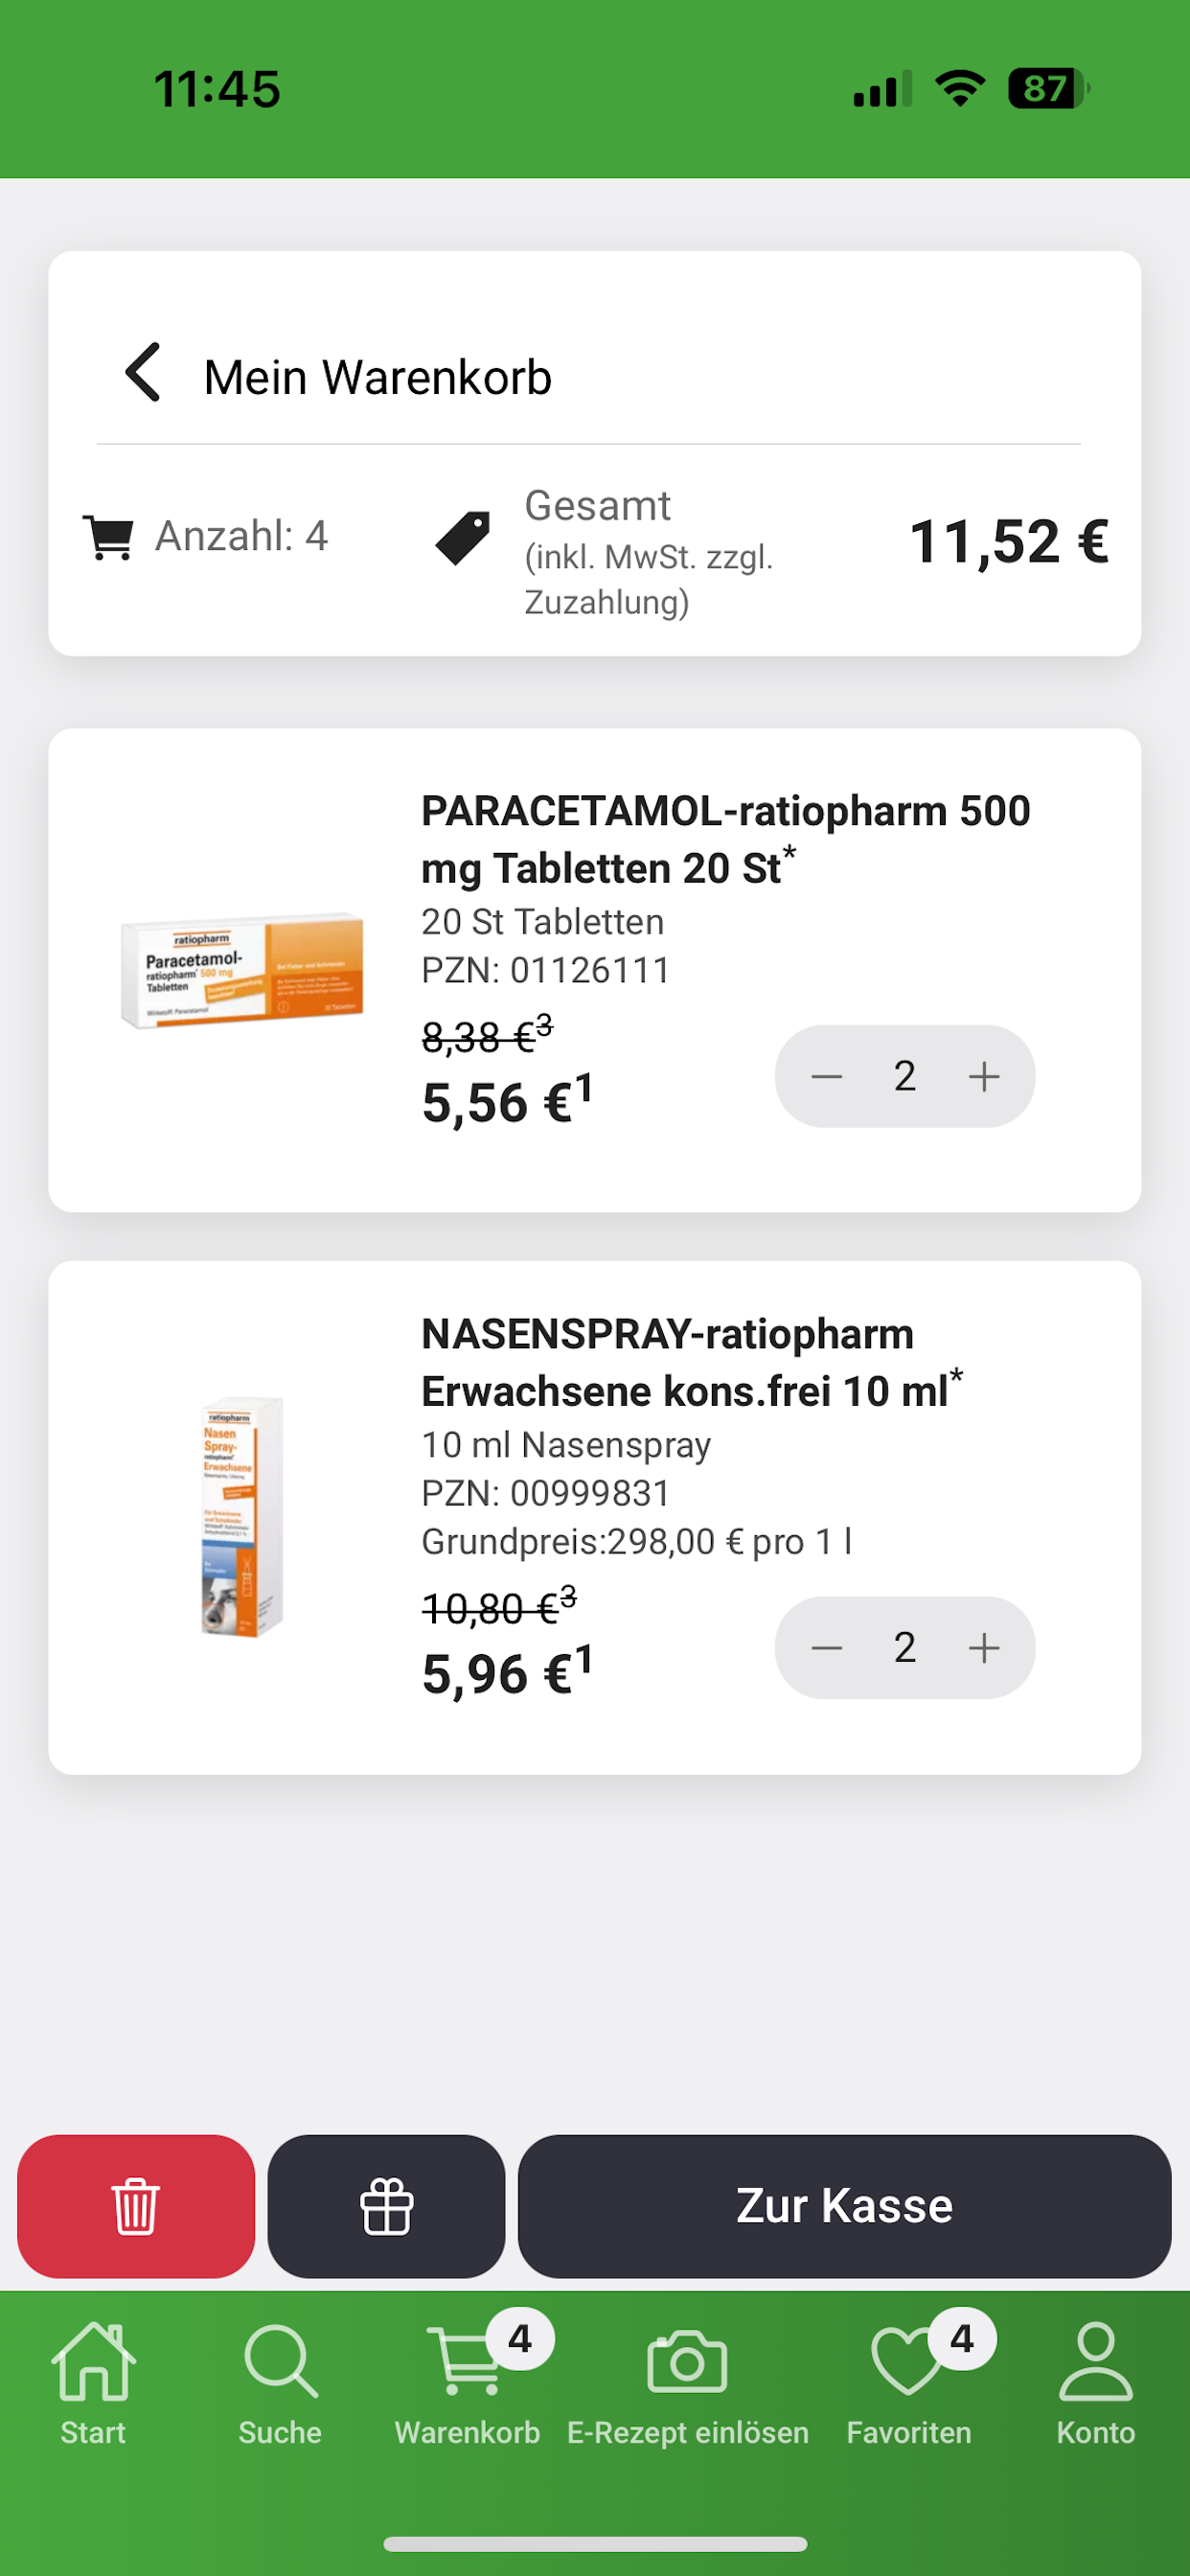Increase Nasenspray quantity with plus
This screenshot has height=2576, width=1190.
coord(984,1647)
